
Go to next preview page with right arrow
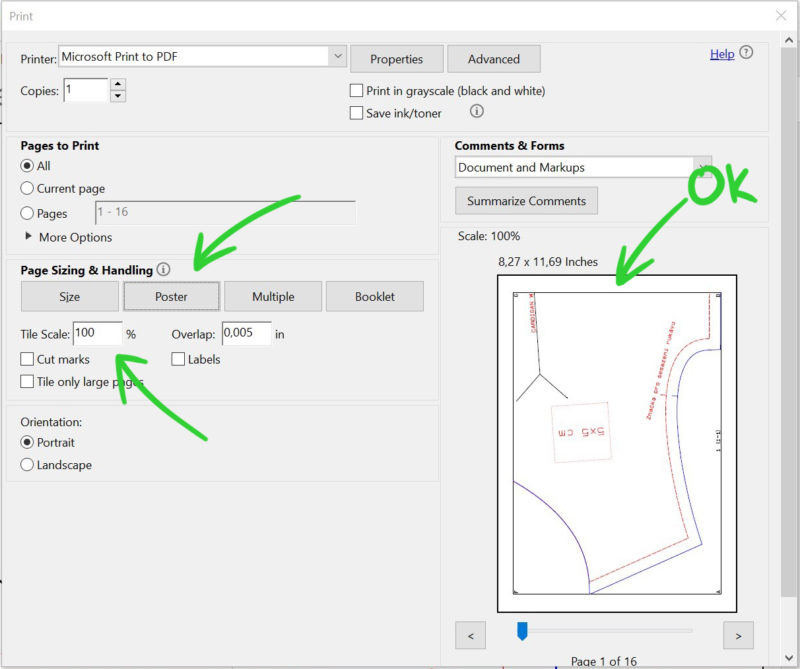(738, 635)
